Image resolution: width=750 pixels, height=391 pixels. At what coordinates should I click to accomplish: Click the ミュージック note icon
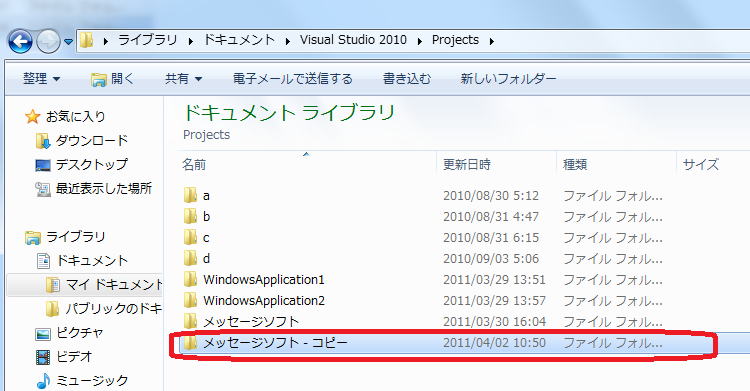(x=43, y=380)
